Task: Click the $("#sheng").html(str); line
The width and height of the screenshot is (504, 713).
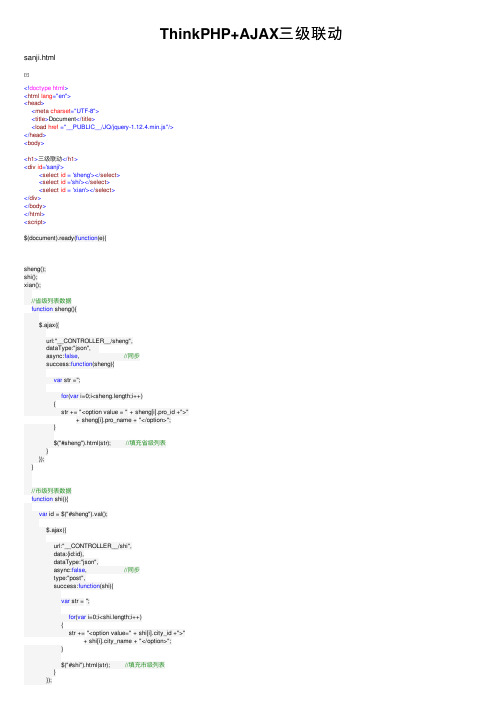Action: pyautogui.click(x=82, y=443)
